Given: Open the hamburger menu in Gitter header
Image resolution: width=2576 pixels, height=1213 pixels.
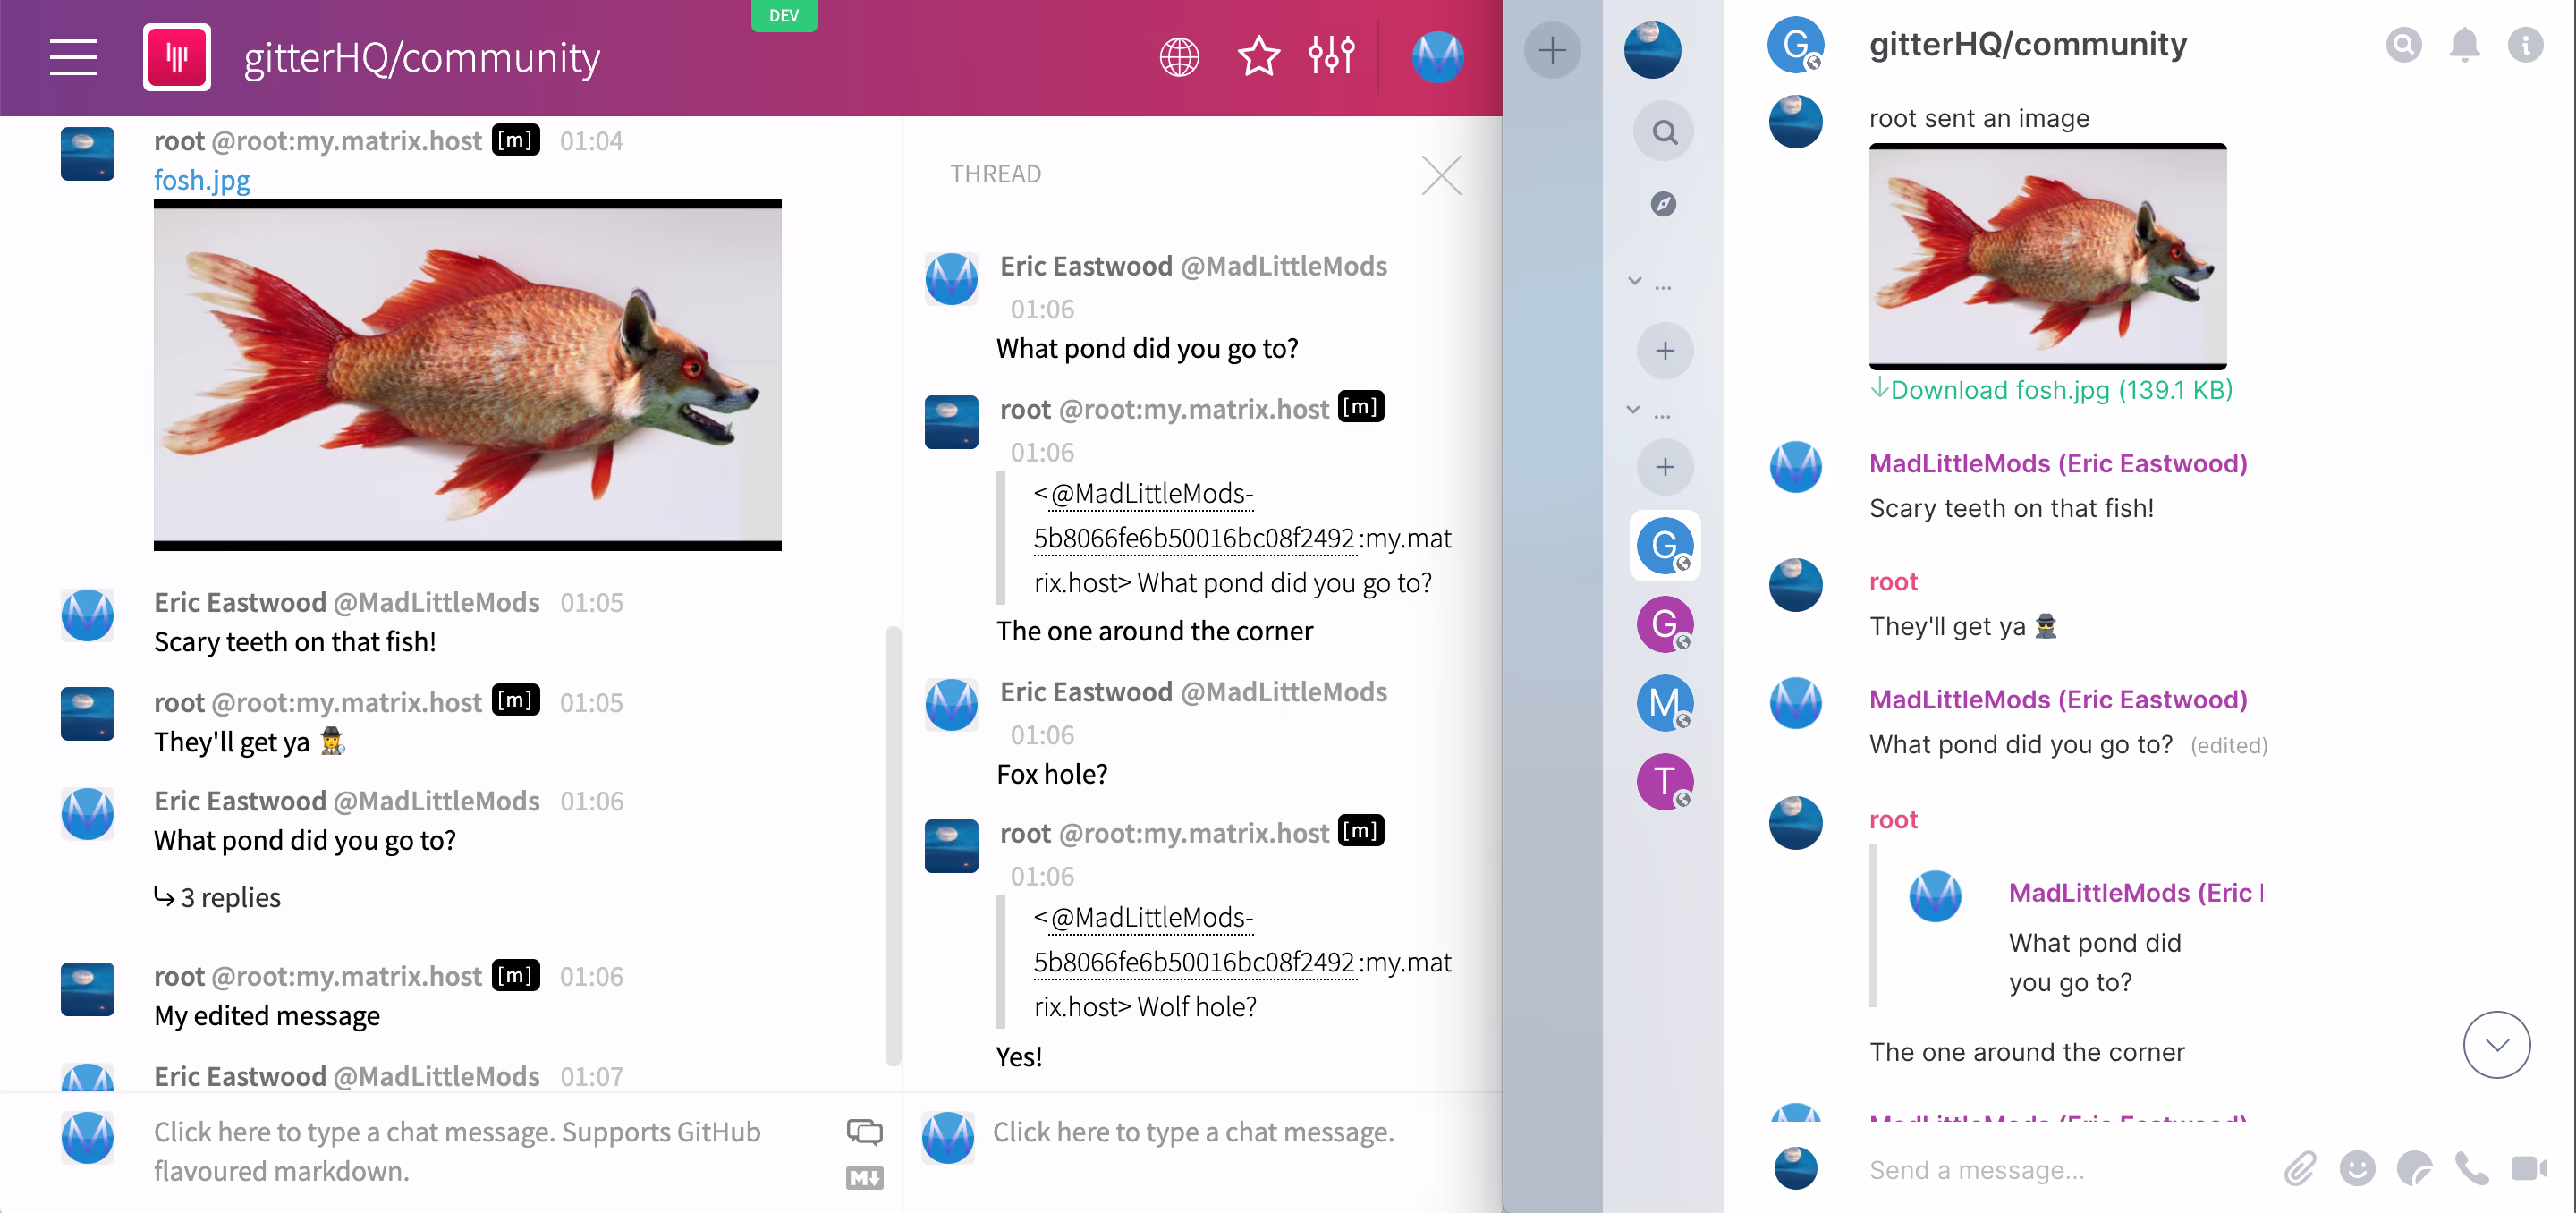Looking at the screenshot, I should click(x=73, y=57).
